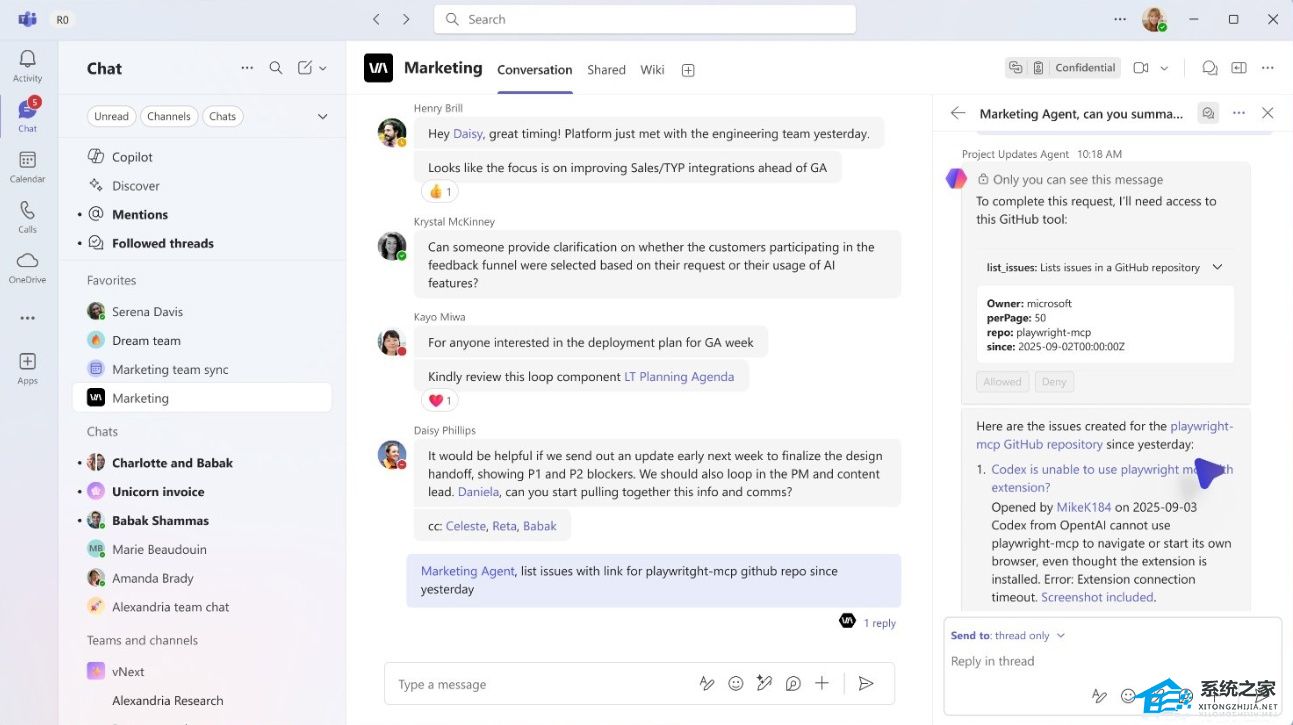The width and height of the screenshot is (1293, 725).
Task: Click the Daniela mention in Daisy Phillips' message
Action: pyautogui.click(x=478, y=492)
